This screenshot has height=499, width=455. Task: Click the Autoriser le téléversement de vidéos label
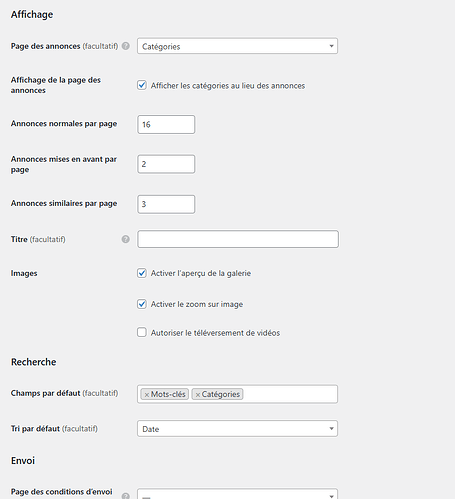pyautogui.click(x=215, y=333)
